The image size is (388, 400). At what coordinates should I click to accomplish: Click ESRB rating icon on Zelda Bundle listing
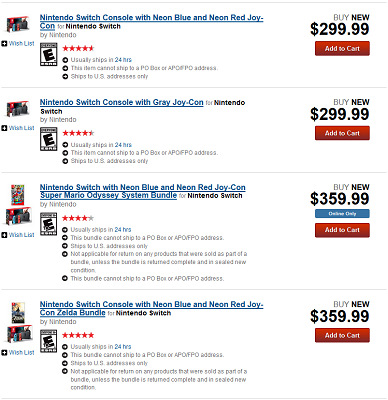point(49,341)
